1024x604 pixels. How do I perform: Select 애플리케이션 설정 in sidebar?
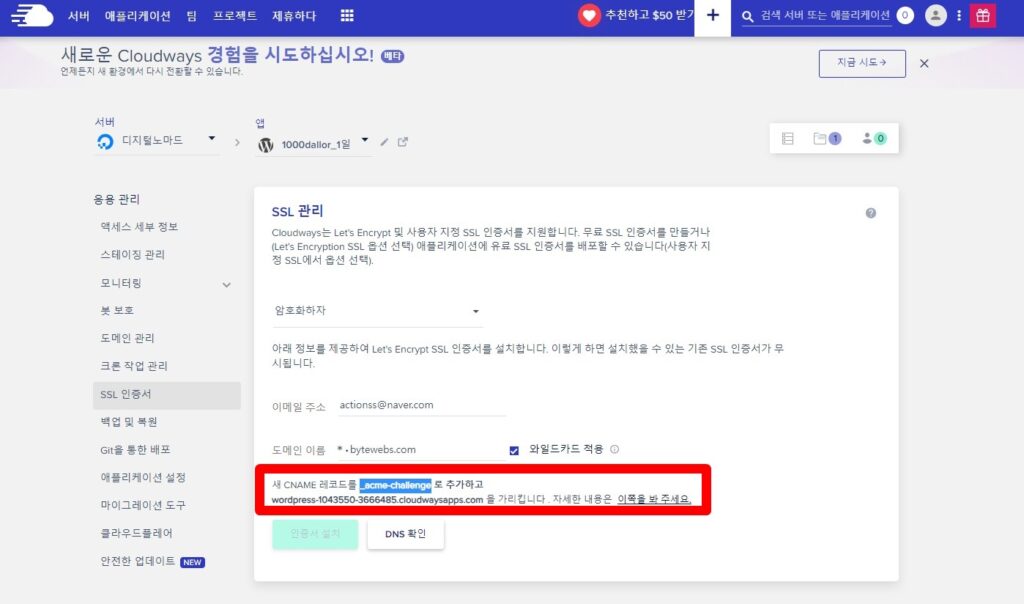click(x=143, y=477)
